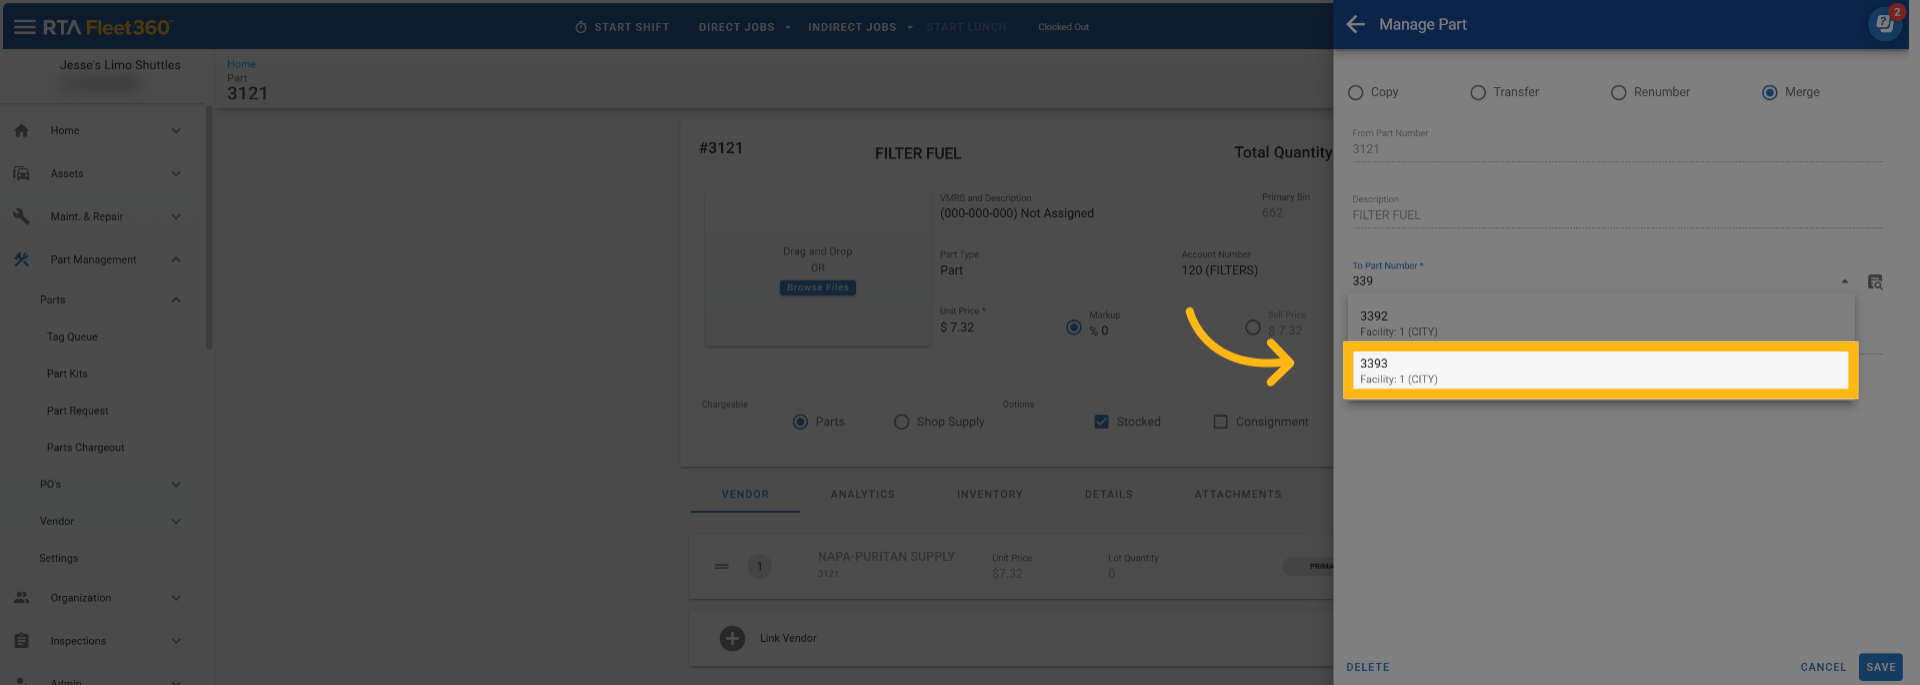Click Cancel in Manage Part panel

click(1823, 667)
